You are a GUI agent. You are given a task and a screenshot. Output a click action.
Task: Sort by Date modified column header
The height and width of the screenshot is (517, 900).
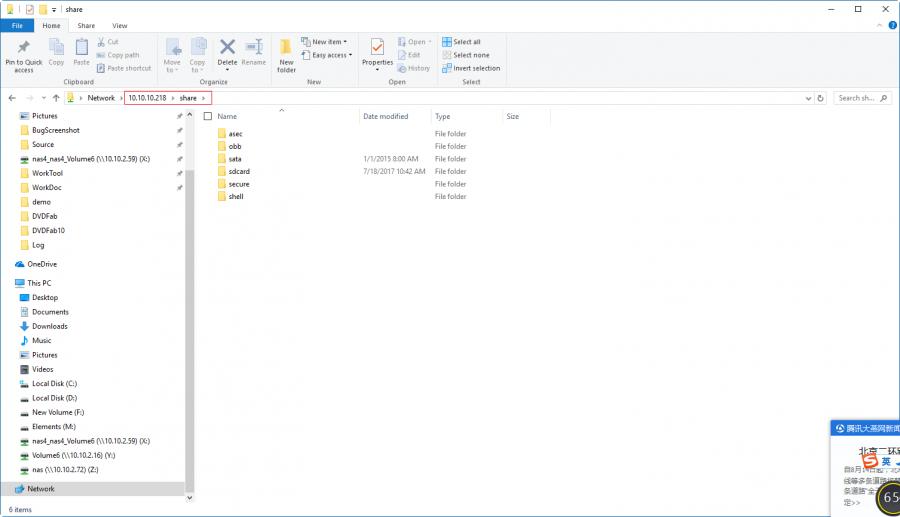385,116
